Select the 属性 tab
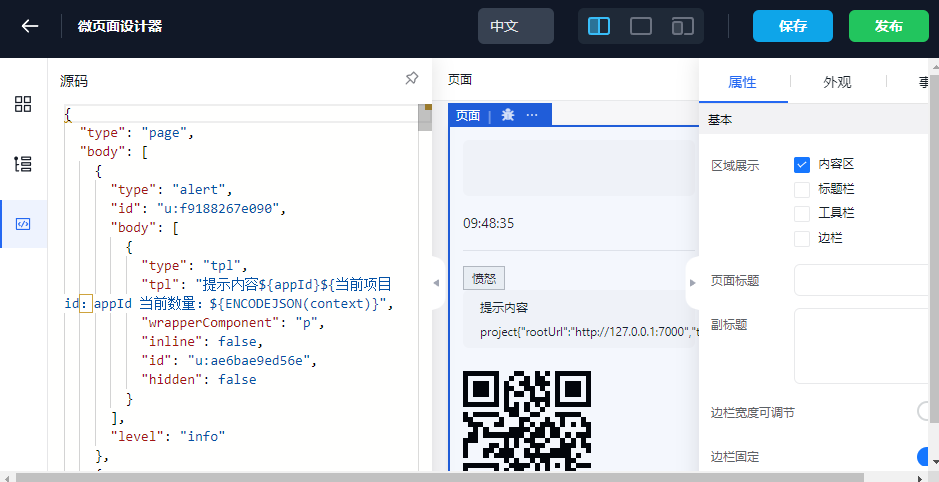 [742, 82]
